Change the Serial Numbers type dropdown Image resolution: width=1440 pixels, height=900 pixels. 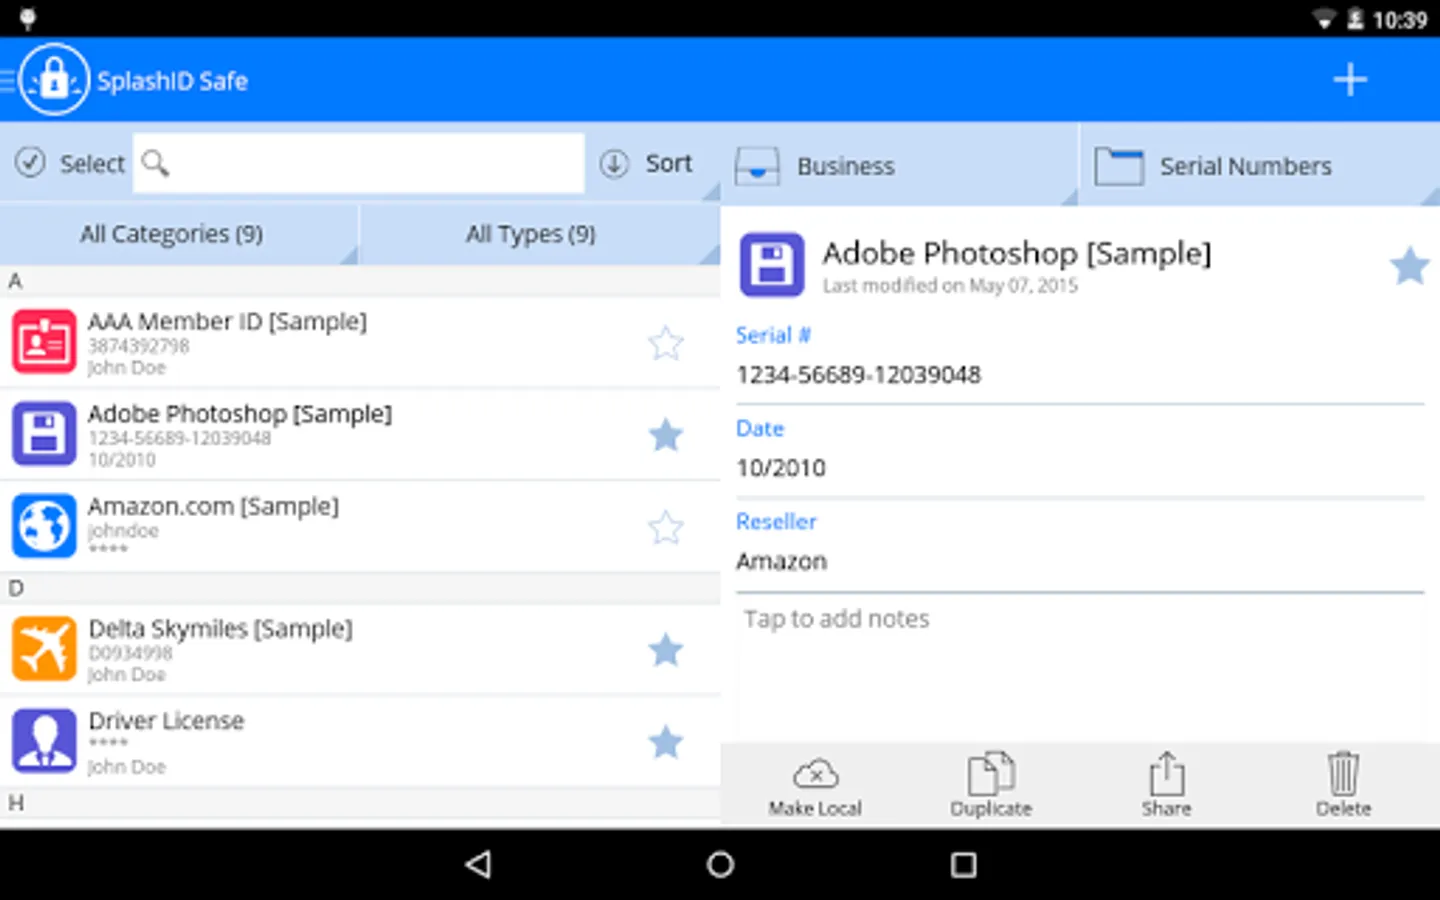click(1260, 165)
